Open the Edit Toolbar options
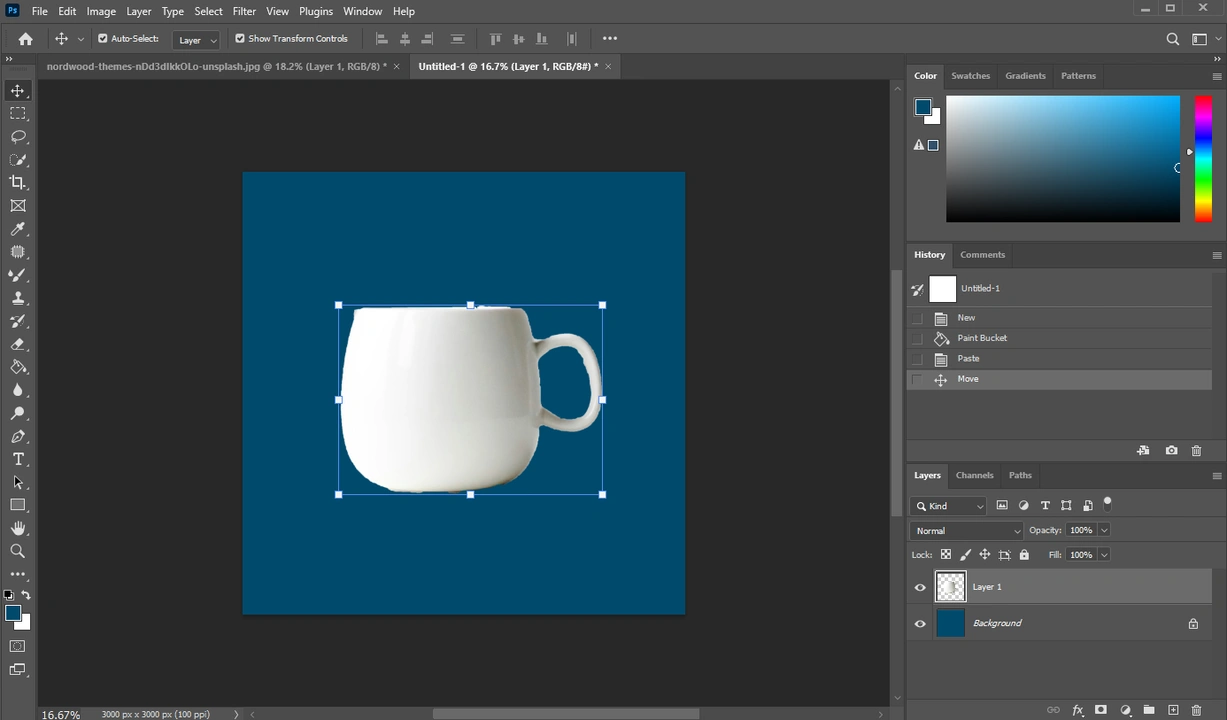1227x720 pixels. click(18, 574)
